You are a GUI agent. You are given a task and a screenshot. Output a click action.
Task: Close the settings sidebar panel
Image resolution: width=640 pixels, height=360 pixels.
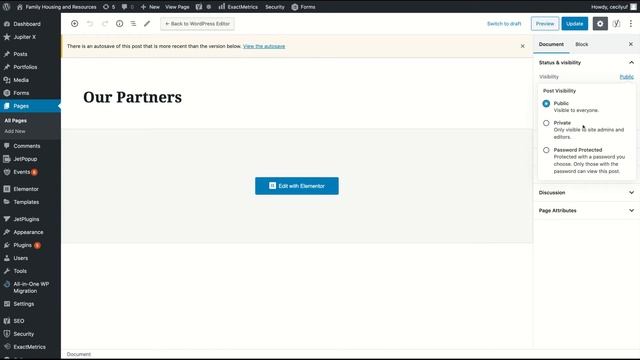631,44
